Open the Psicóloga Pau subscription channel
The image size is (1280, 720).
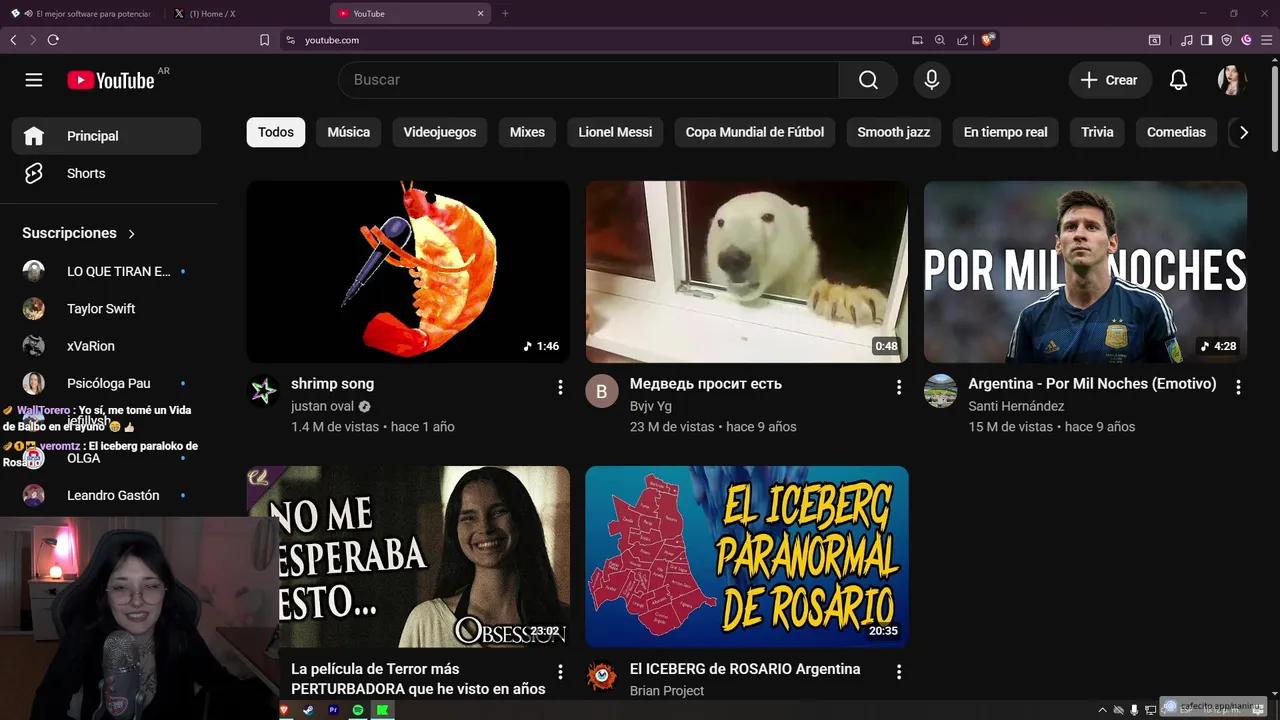click(106, 383)
